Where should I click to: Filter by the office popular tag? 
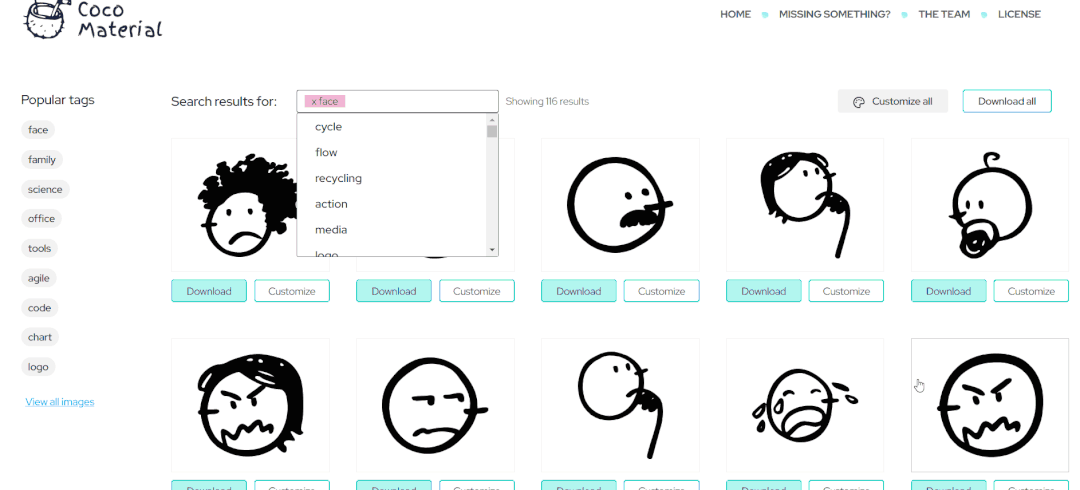coord(41,218)
